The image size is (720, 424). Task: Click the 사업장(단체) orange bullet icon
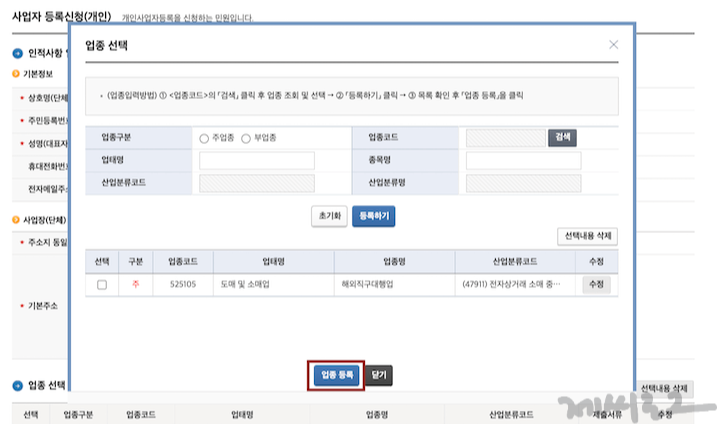(16, 220)
